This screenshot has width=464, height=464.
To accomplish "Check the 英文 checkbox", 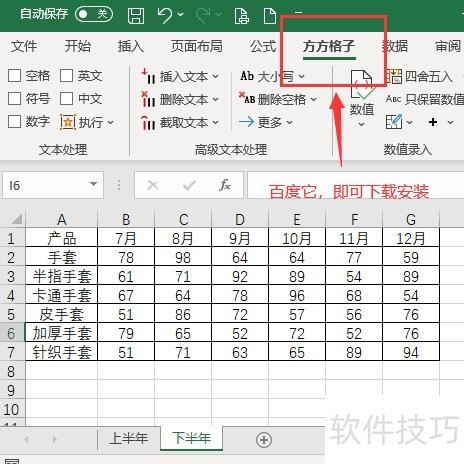I will (x=66, y=76).
